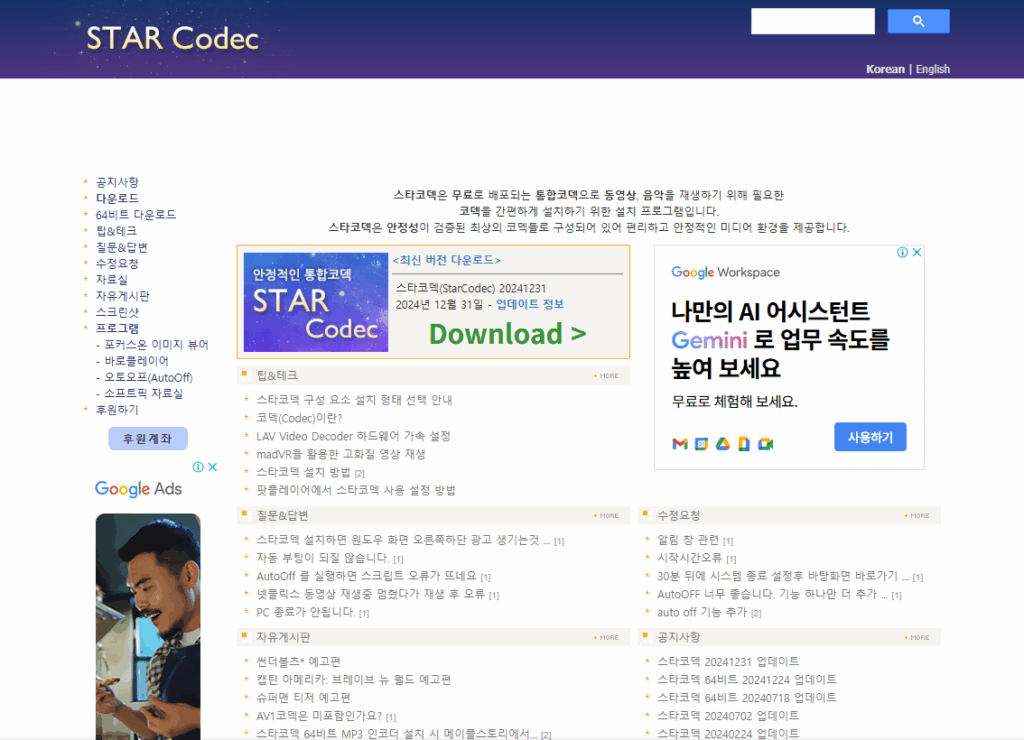The width and height of the screenshot is (1024, 740).
Task: Open post madVR을 활용한 고화질 영상 재생
Action: pos(341,454)
